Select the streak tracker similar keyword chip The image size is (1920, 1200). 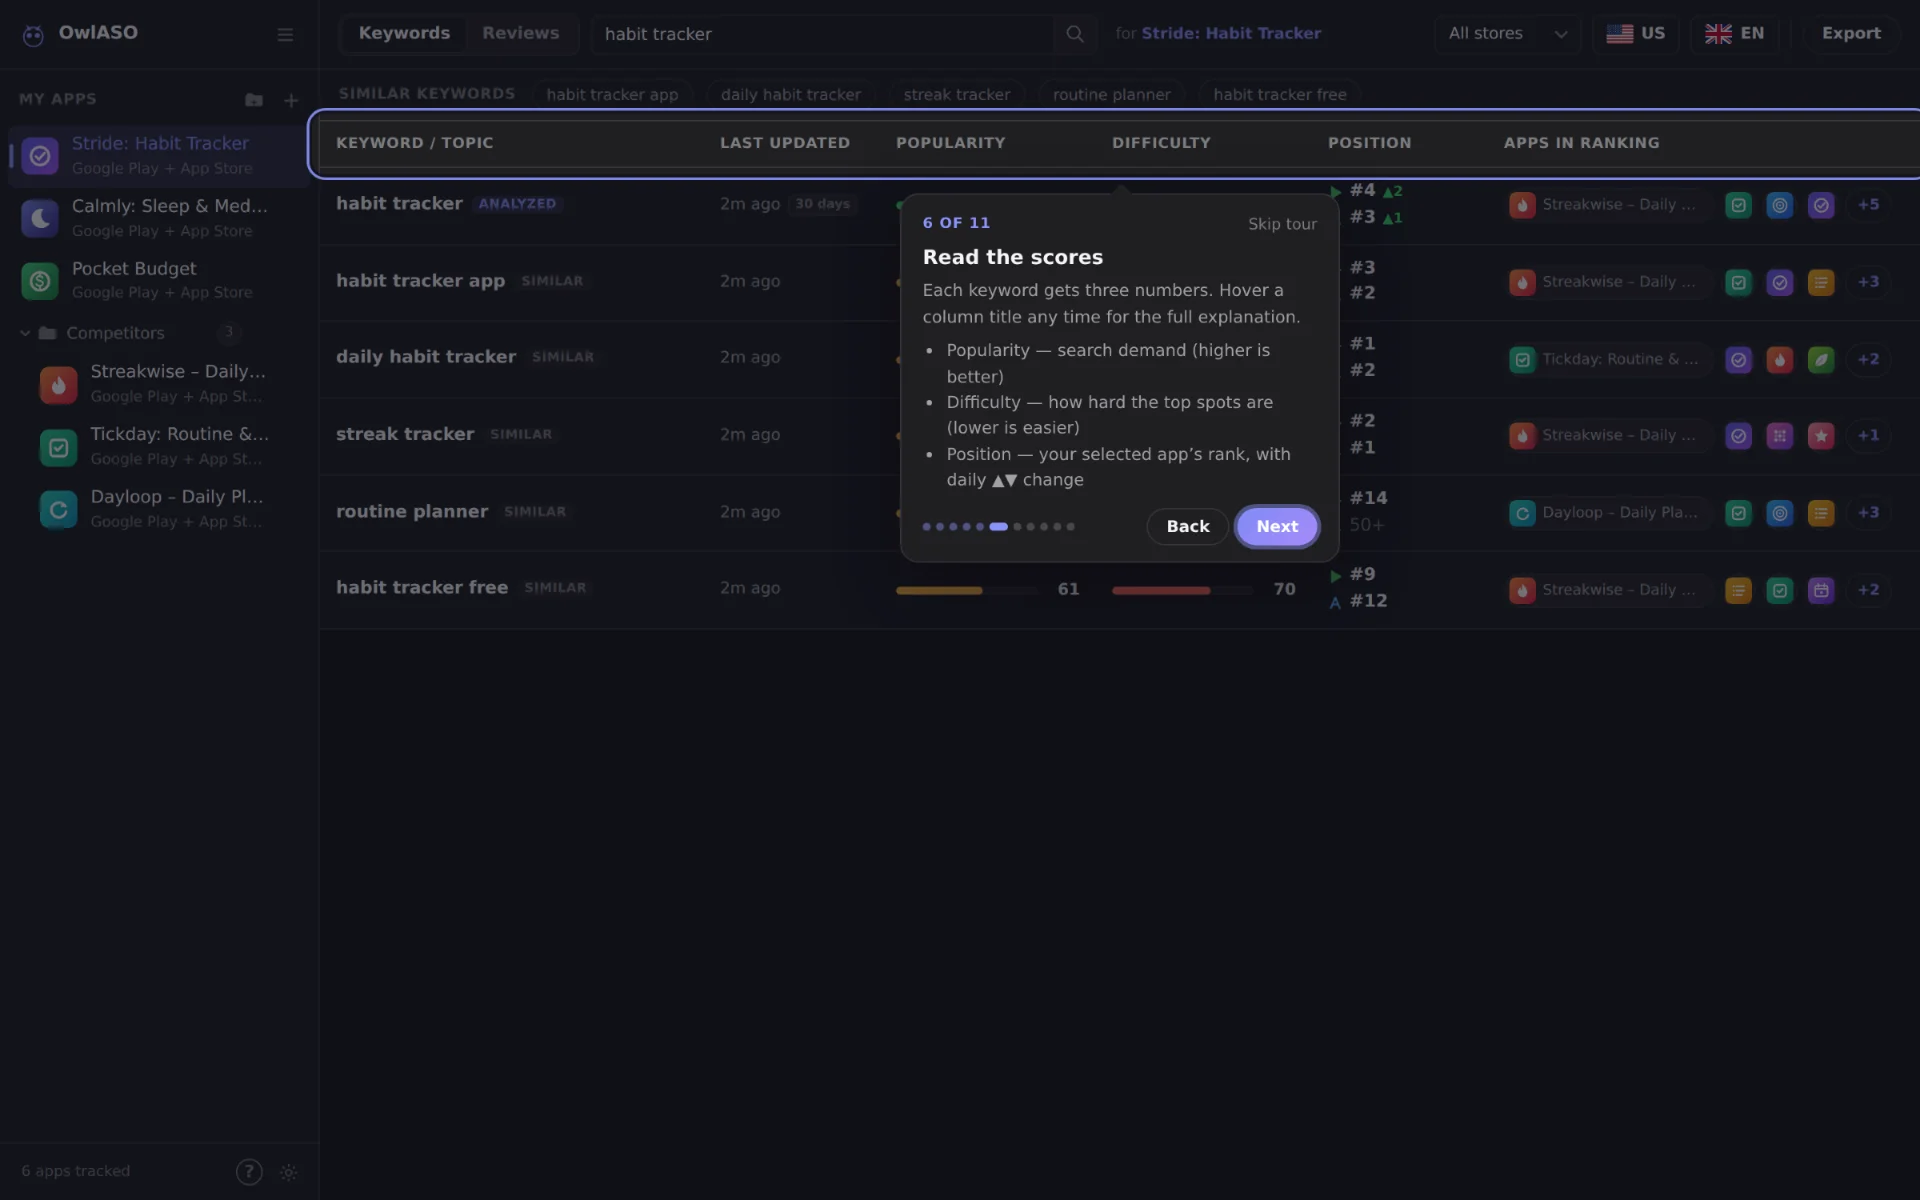coord(956,95)
